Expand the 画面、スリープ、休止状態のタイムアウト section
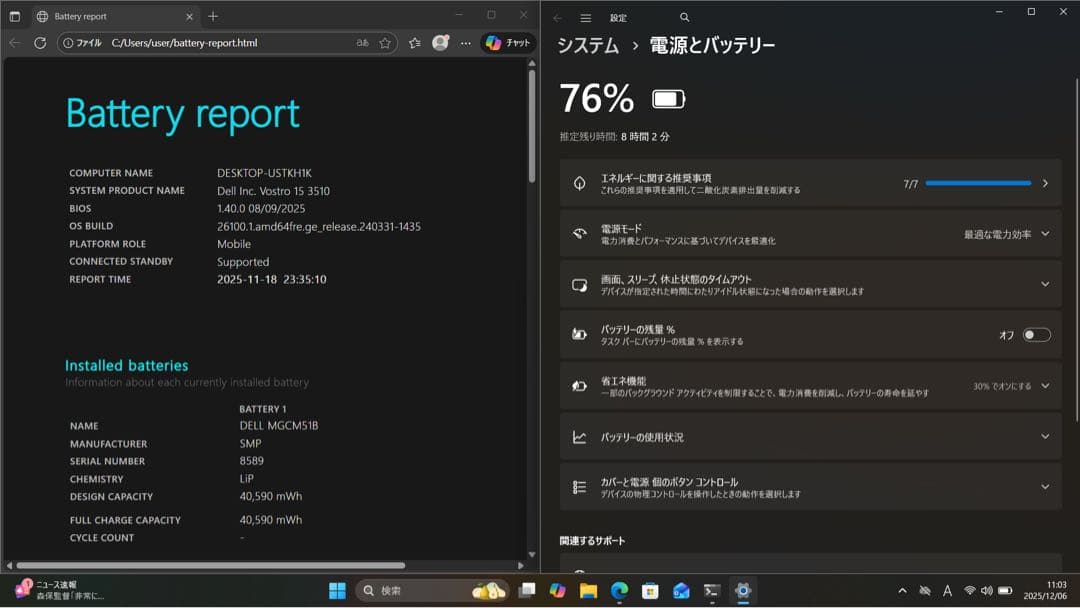Image resolution: width=1080 pixels, height=608 pixels. (1044, 284)
